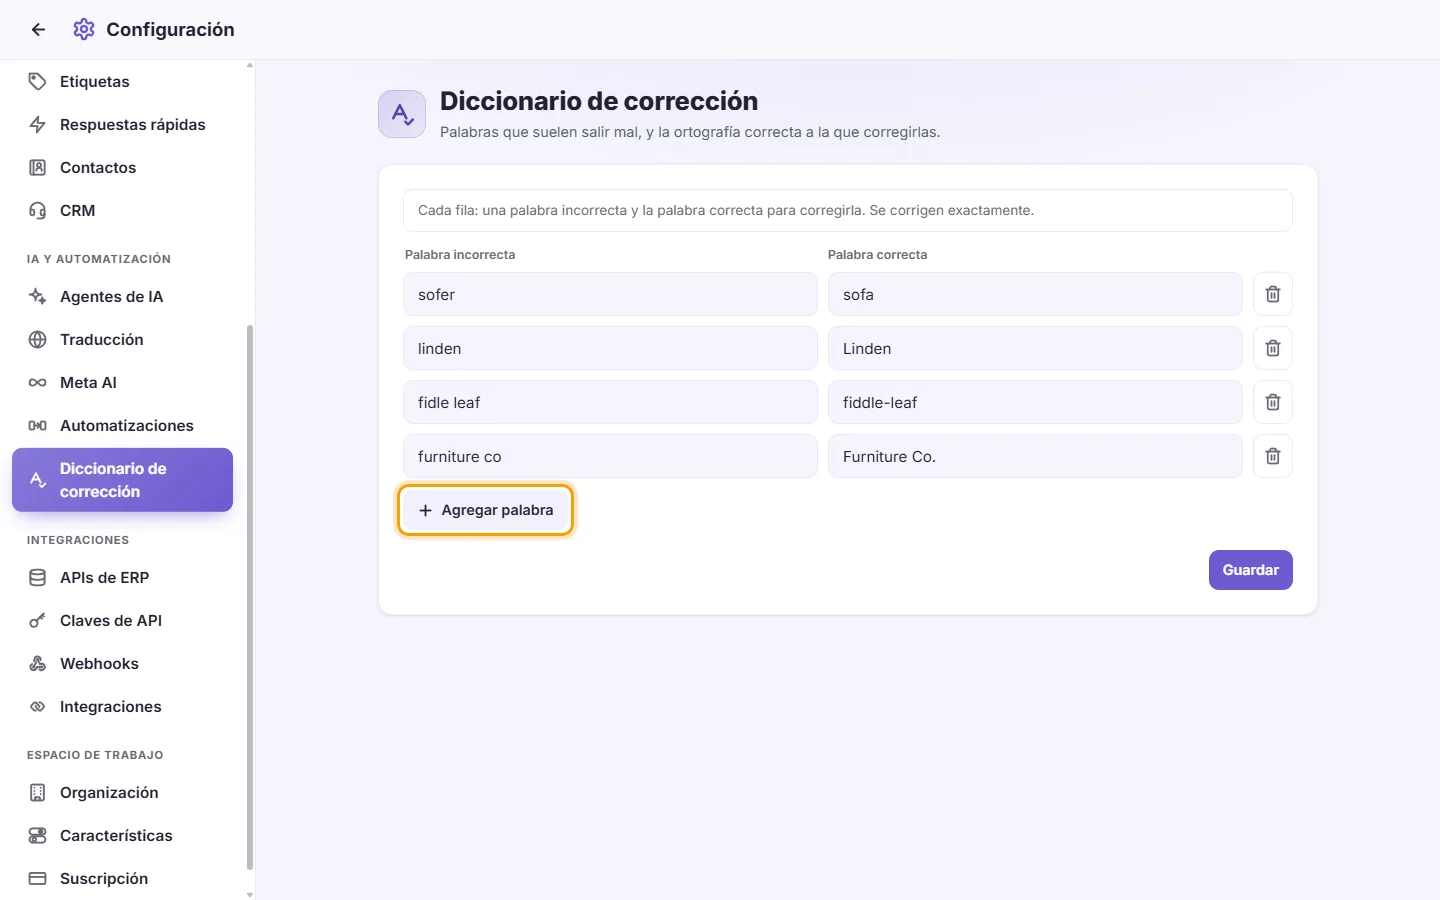The width and height of the screenshot is (1440, 900).
Task: Edit the incorrect word field 'linden'
Action: click(610, 348)
